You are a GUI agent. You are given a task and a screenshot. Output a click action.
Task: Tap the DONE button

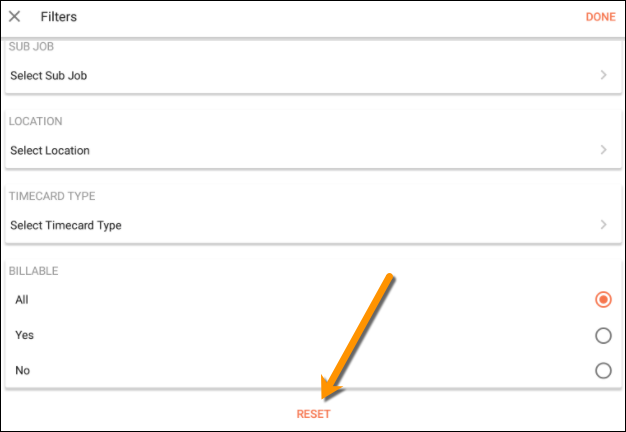click(x=600, y=17)
